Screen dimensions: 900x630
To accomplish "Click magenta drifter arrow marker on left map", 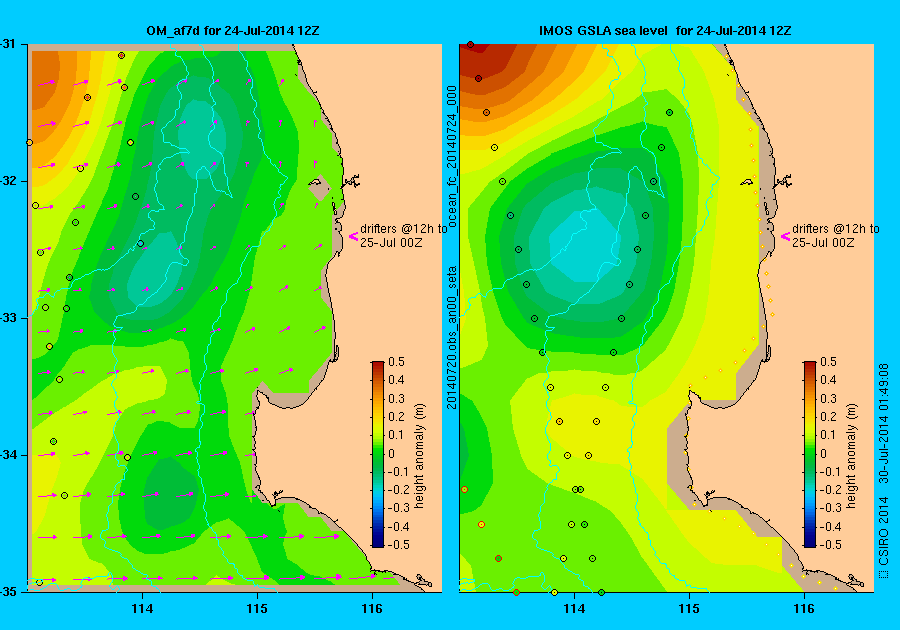I will [354, 236].
